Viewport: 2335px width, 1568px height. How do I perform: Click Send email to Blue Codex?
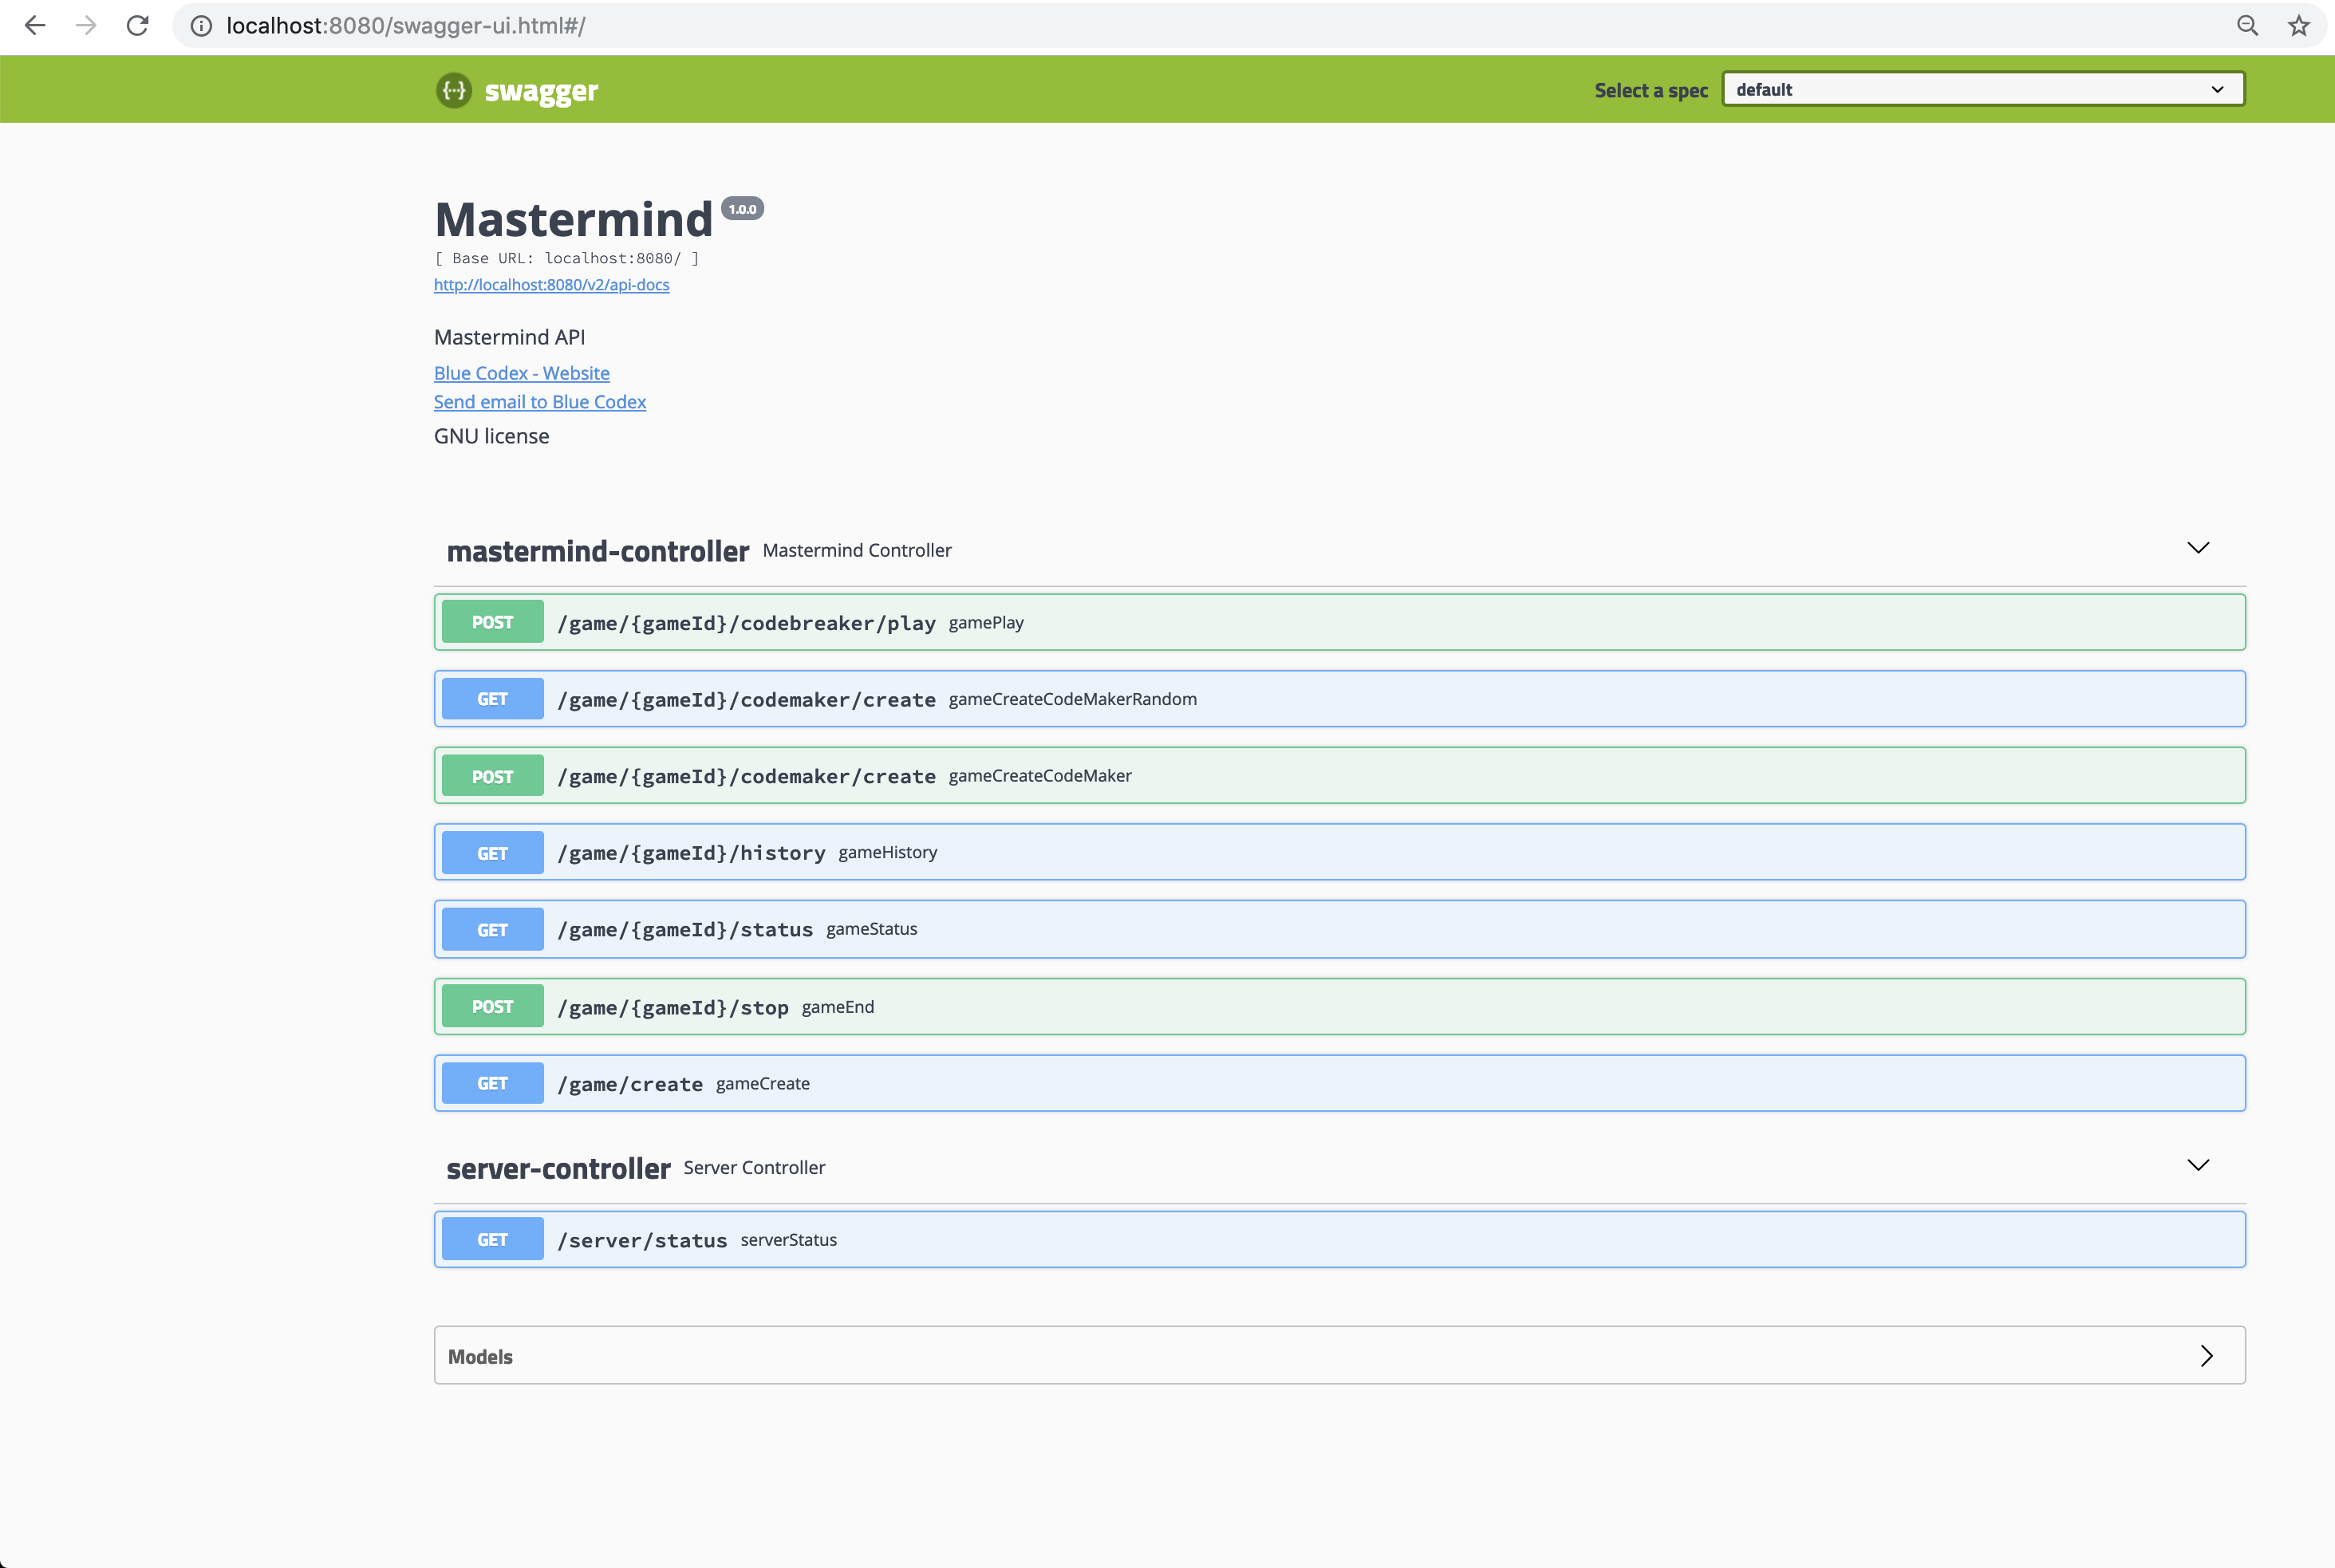(x=539, y=402)
